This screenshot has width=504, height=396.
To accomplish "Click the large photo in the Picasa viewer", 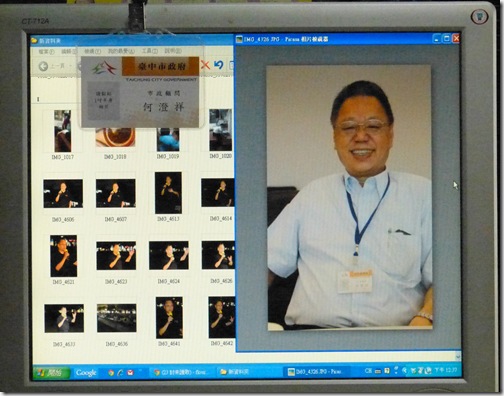I will (x=349, y=198).
